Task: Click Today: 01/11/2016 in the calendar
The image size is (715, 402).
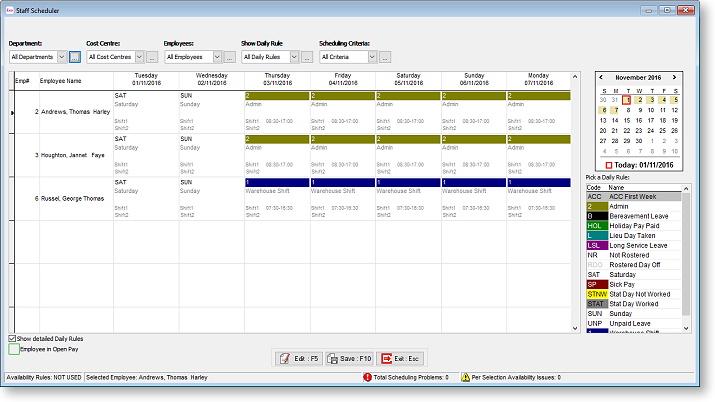Action: point(641,164)
